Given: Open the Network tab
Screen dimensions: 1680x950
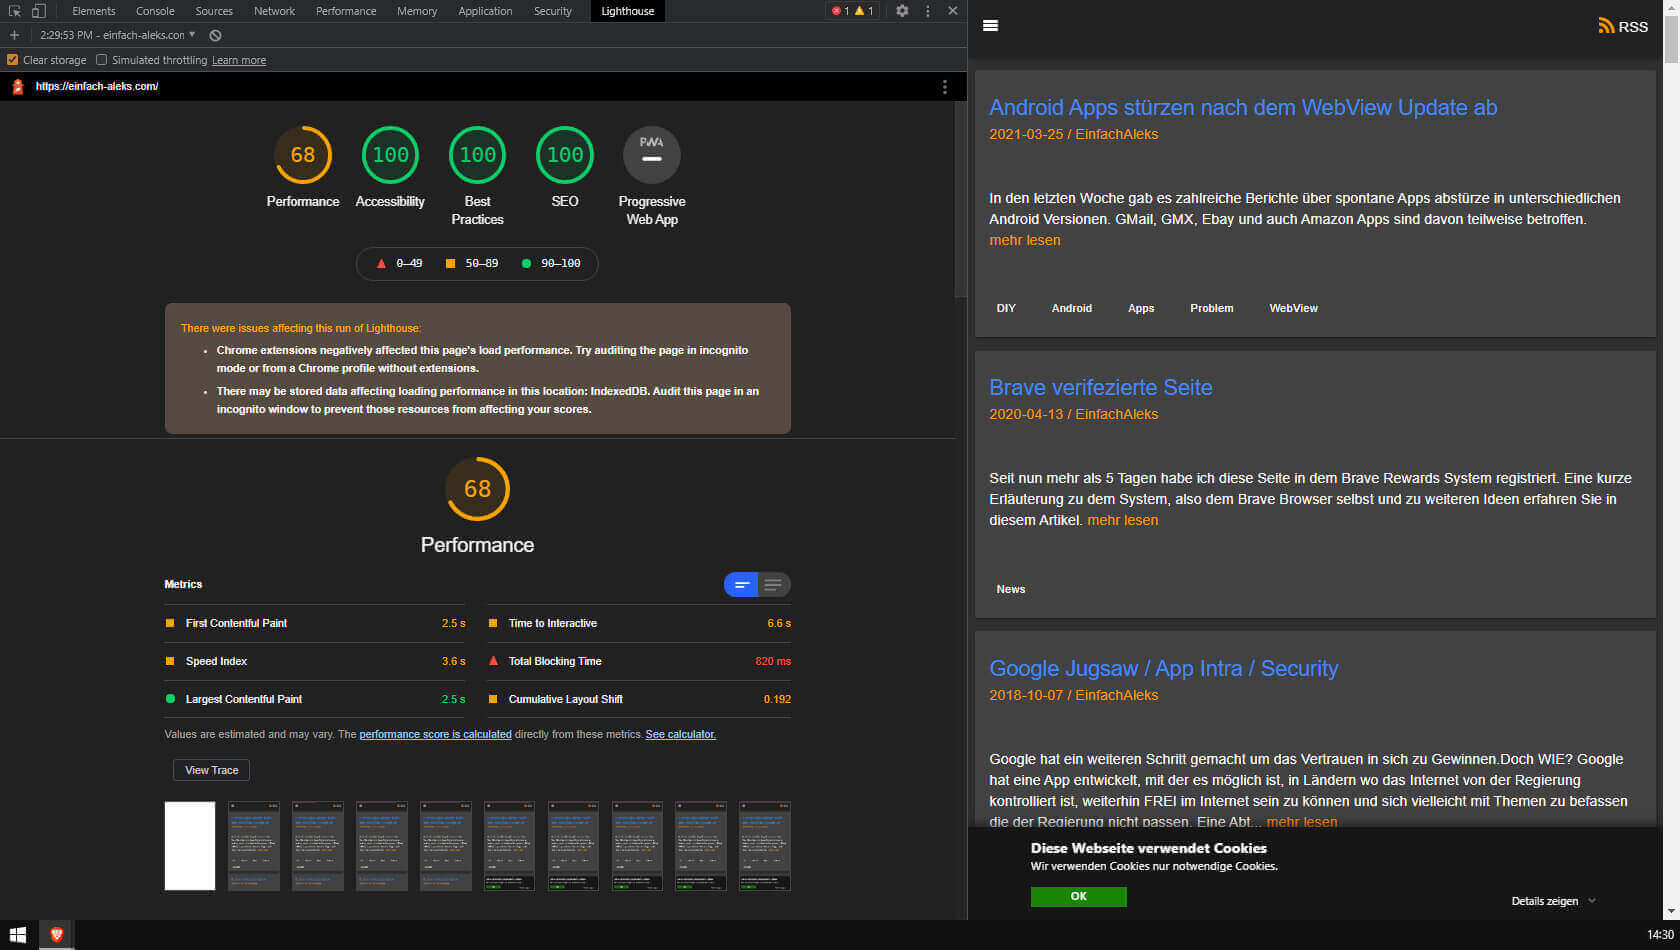Looking at the screenshot, I should point(274,11).
